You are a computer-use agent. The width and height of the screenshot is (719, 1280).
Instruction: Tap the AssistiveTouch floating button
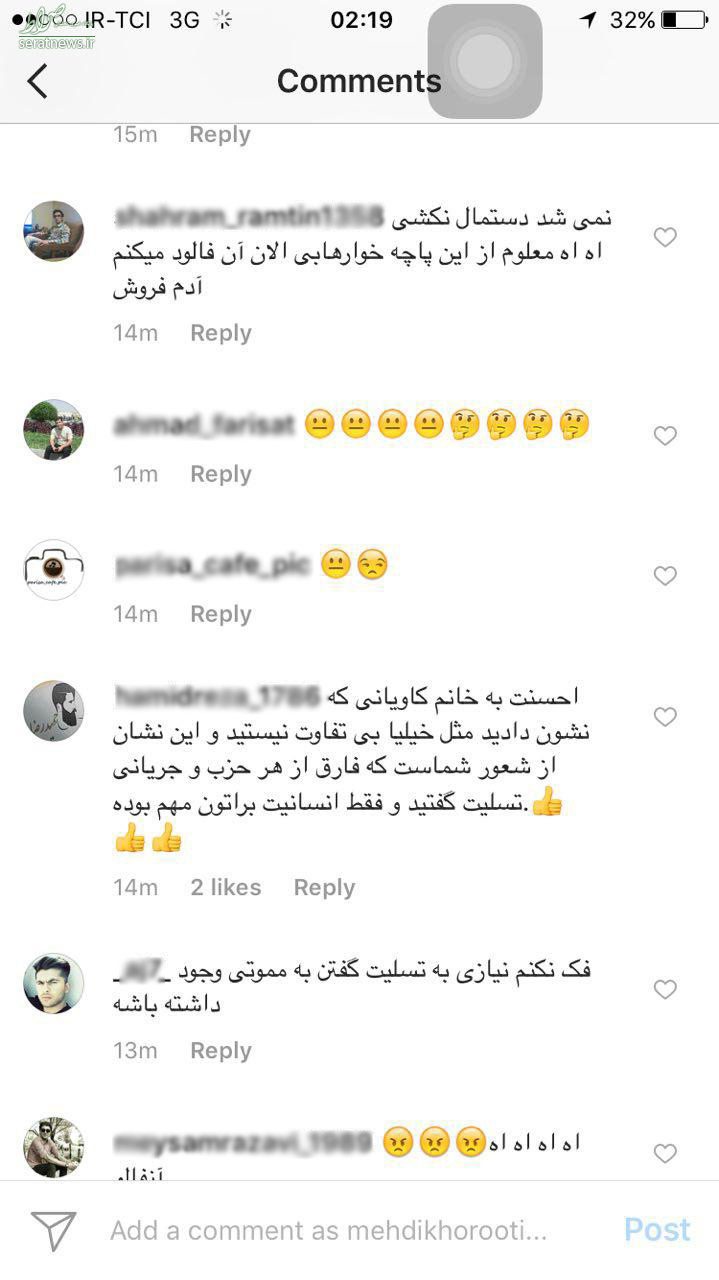point(485,62)
